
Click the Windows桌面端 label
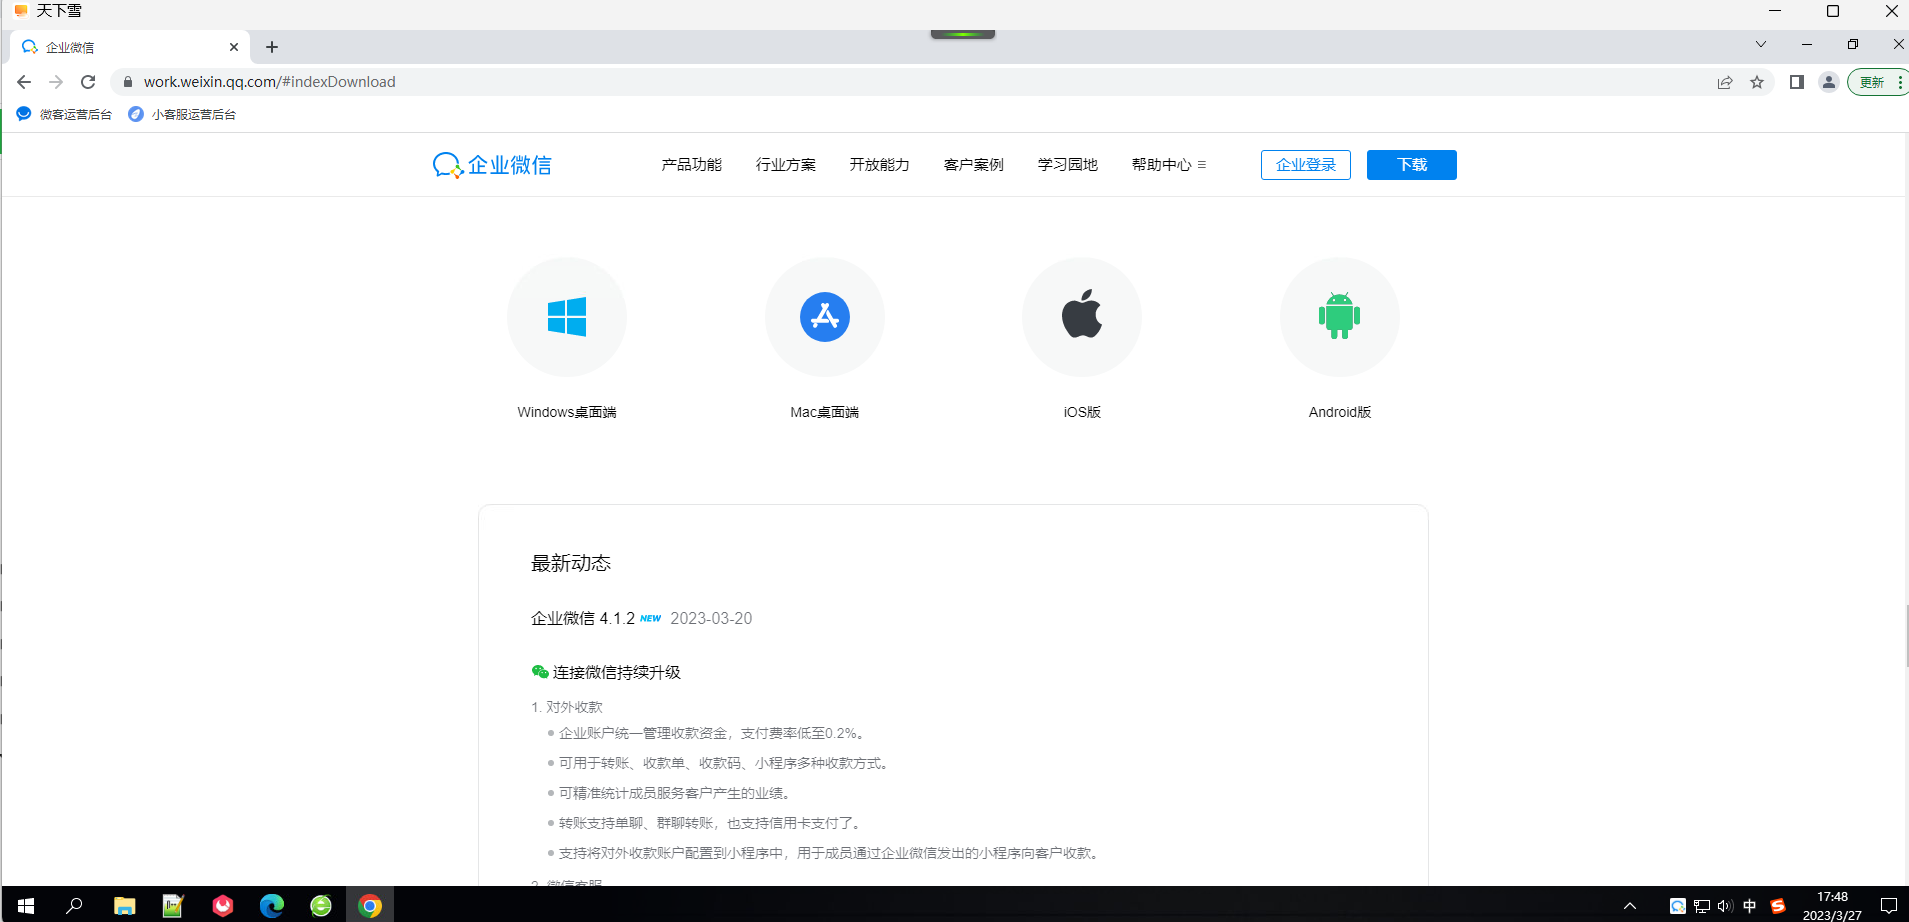point(567,412)
